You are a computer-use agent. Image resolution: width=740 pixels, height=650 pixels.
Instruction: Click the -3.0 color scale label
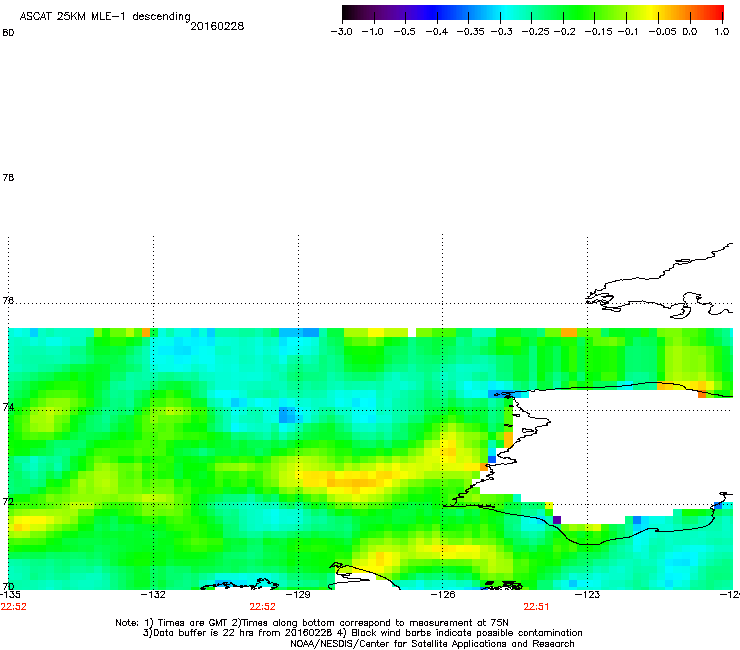[341, 32]
